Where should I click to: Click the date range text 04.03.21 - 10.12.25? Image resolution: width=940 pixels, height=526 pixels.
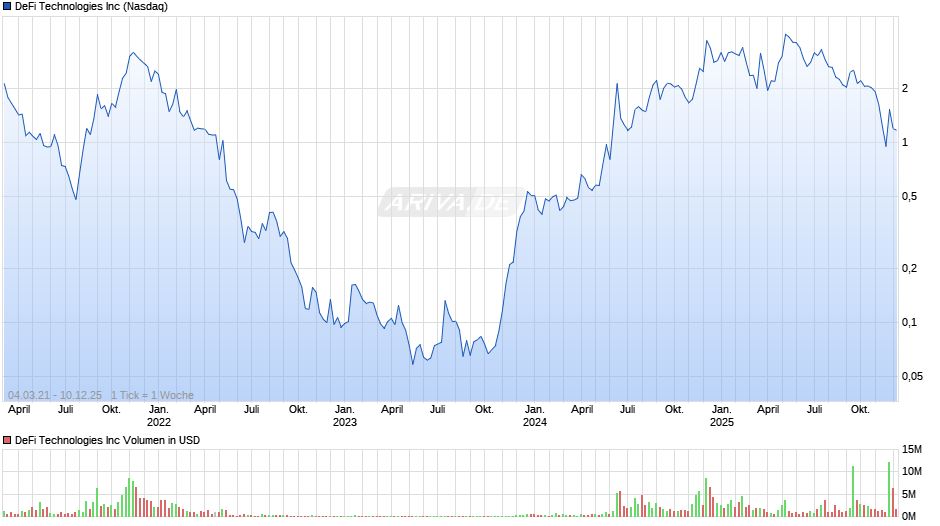[x=55, y=395]
